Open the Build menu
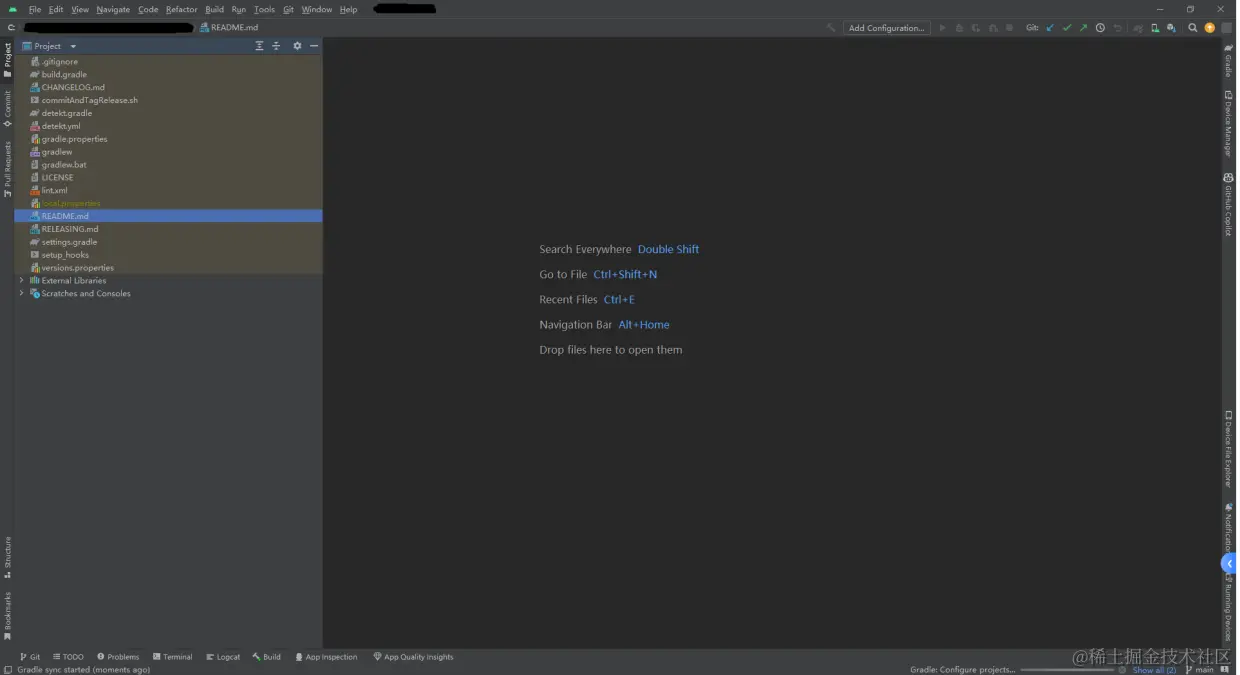 point(215,9)
